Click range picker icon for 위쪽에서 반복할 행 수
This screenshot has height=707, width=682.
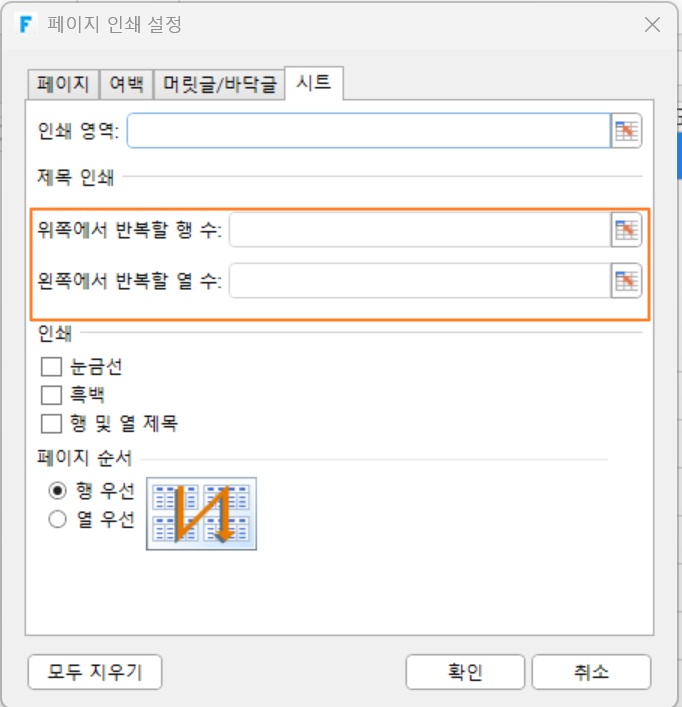626,230
